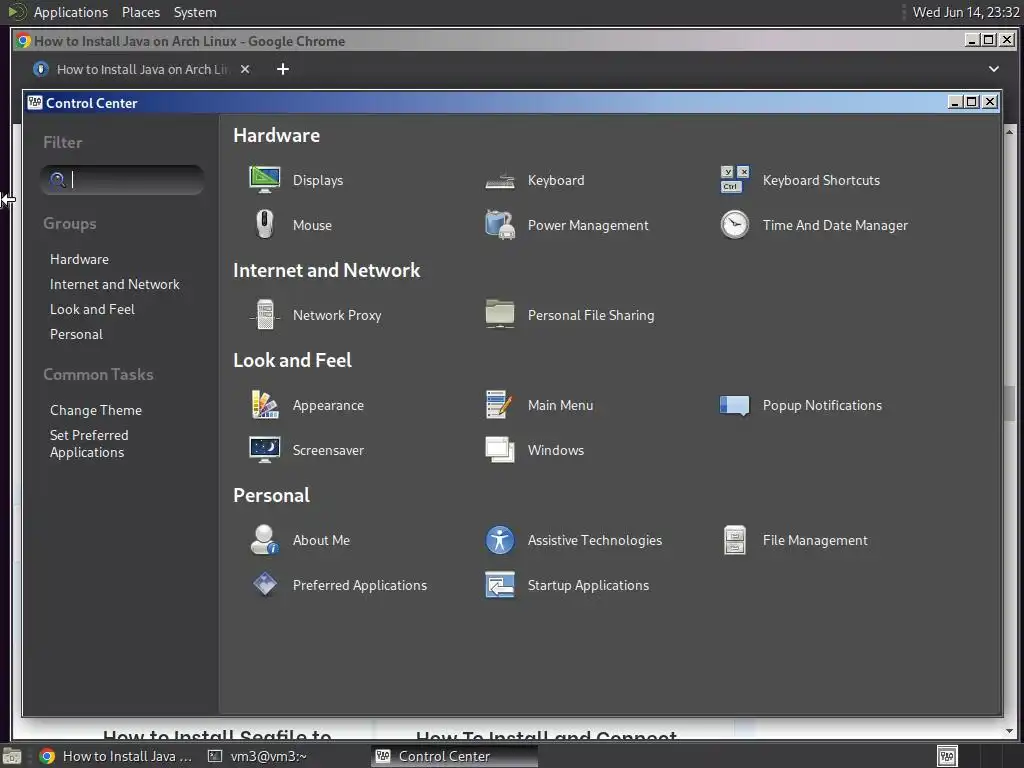The image size is (1024, 768).
Task: Open the Personal File Sharing icon
Action: (x=500, y=315)
